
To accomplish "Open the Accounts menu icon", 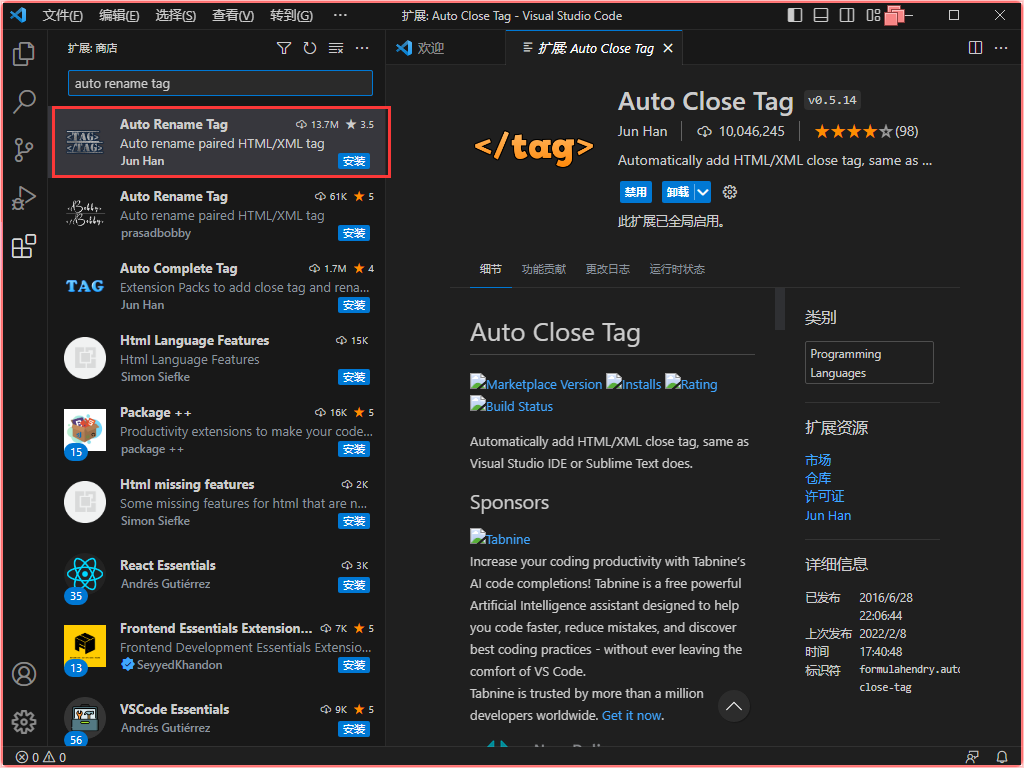I will [x=24, y=674].
